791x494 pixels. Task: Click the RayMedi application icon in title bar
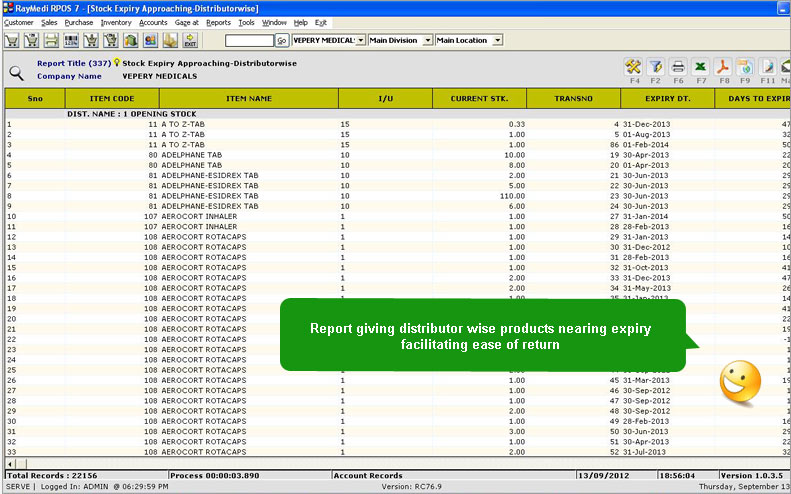pyautogui.click(x=8, y=8)
